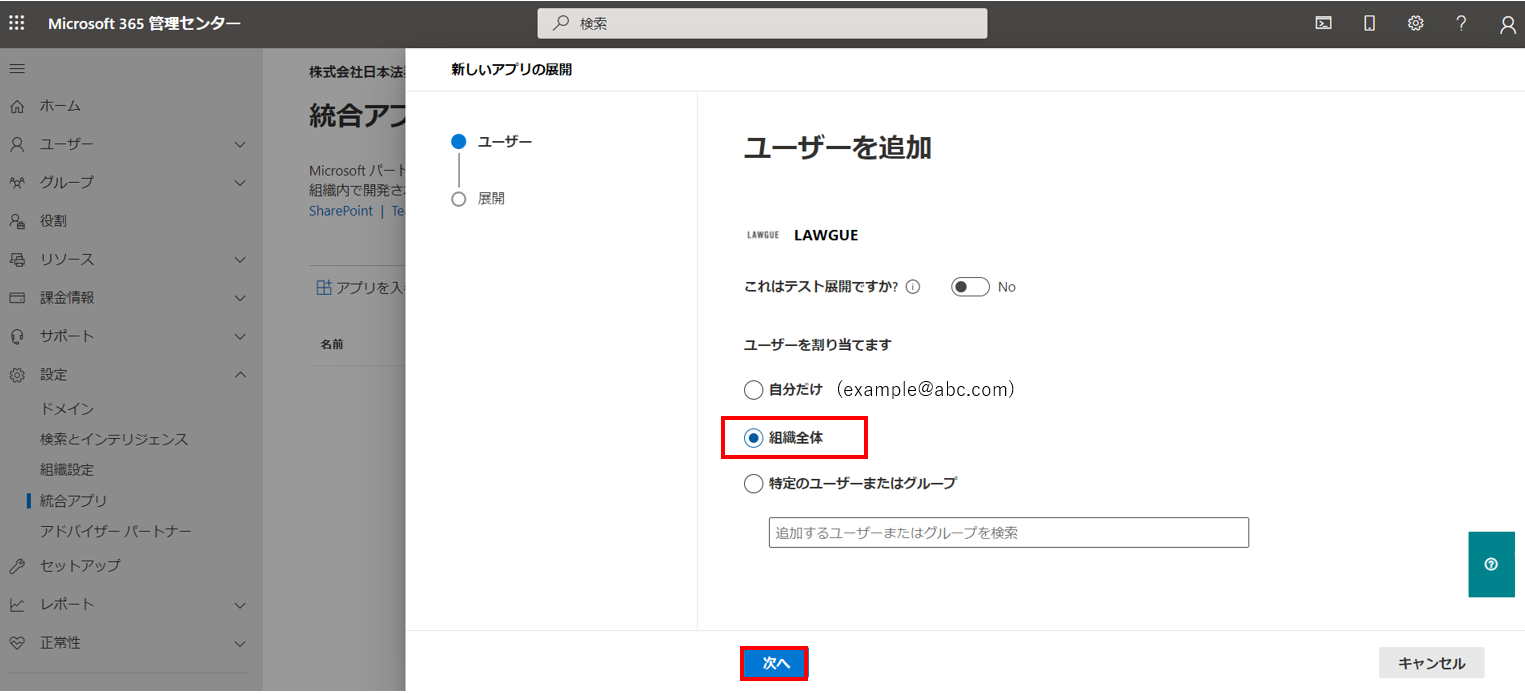Toggle the test deployment switch
This screenshot has width=1525, height=694.
click(x=969, y=287)
